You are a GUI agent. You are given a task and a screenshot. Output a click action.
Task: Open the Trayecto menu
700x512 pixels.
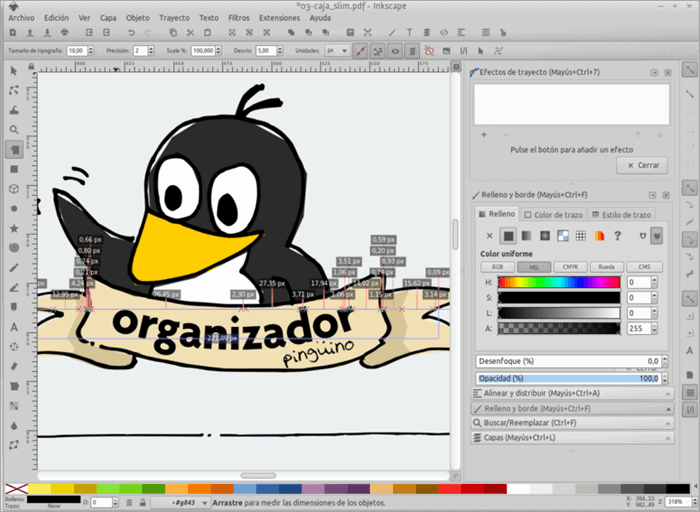tap(174, 18)
